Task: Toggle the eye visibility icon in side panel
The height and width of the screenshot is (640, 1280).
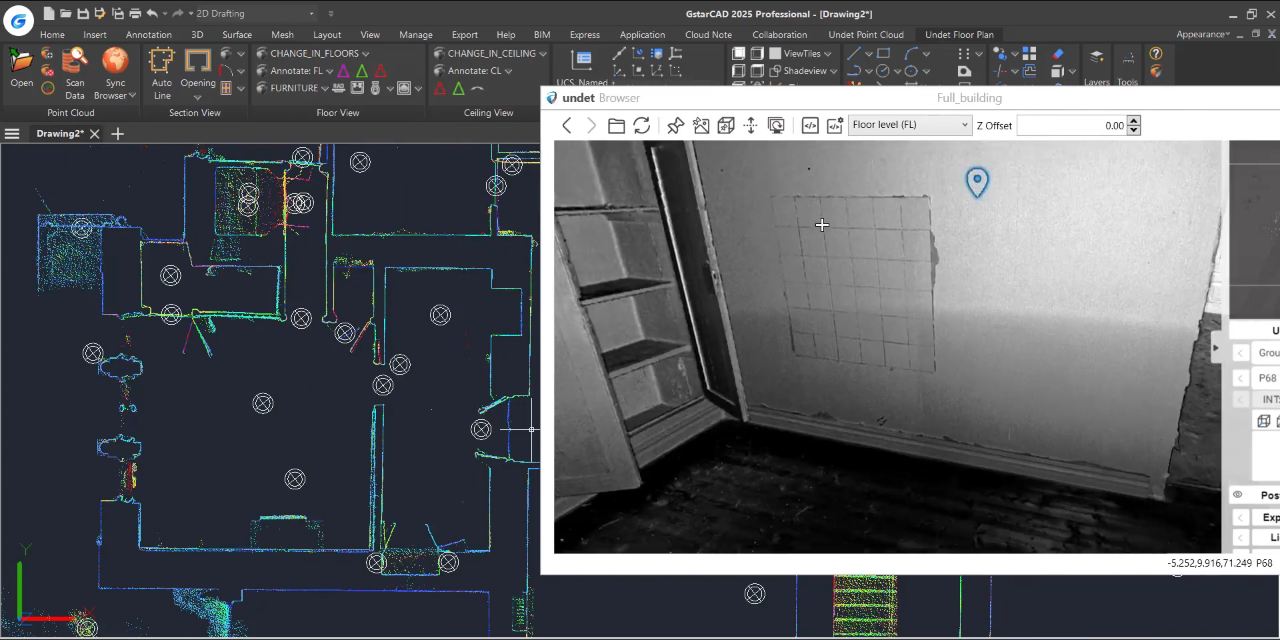Action: (x=1238, y=495)
